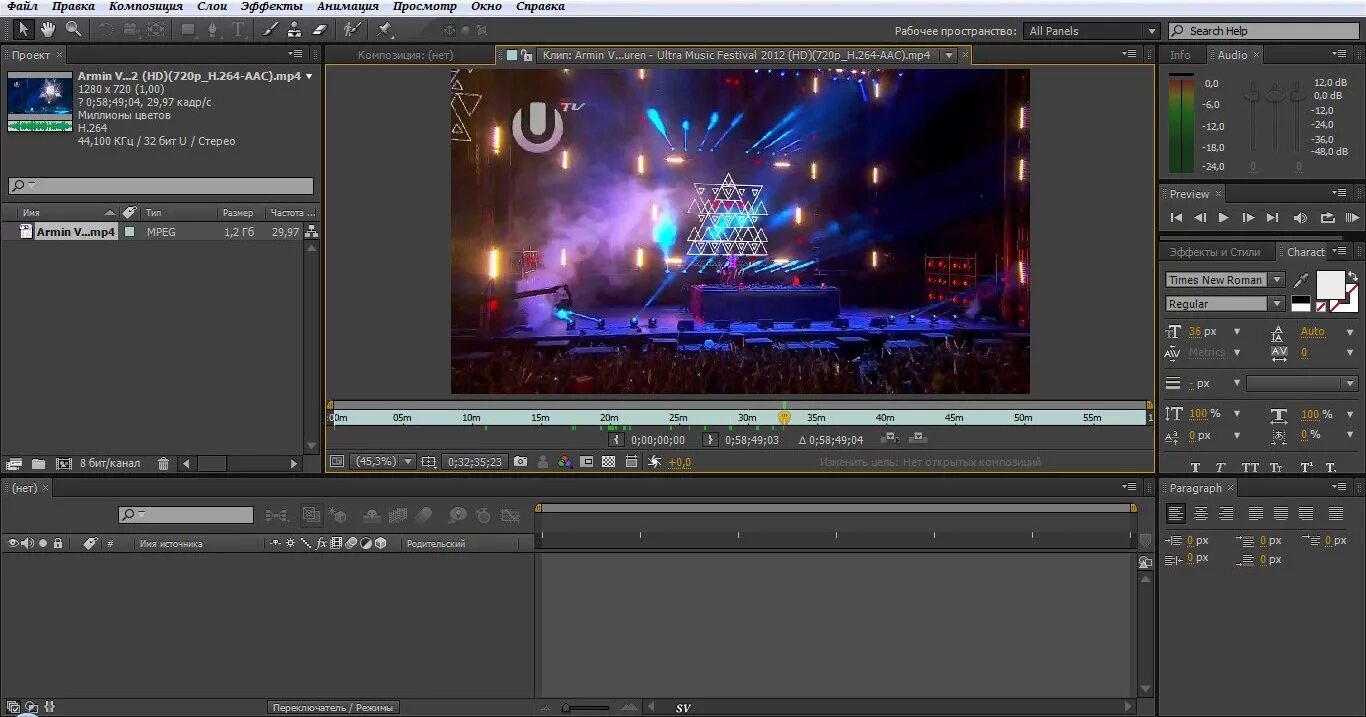Create new folder in Project panel
The width and height of the screenshot is (1366, 717).
tap(38, 464)
